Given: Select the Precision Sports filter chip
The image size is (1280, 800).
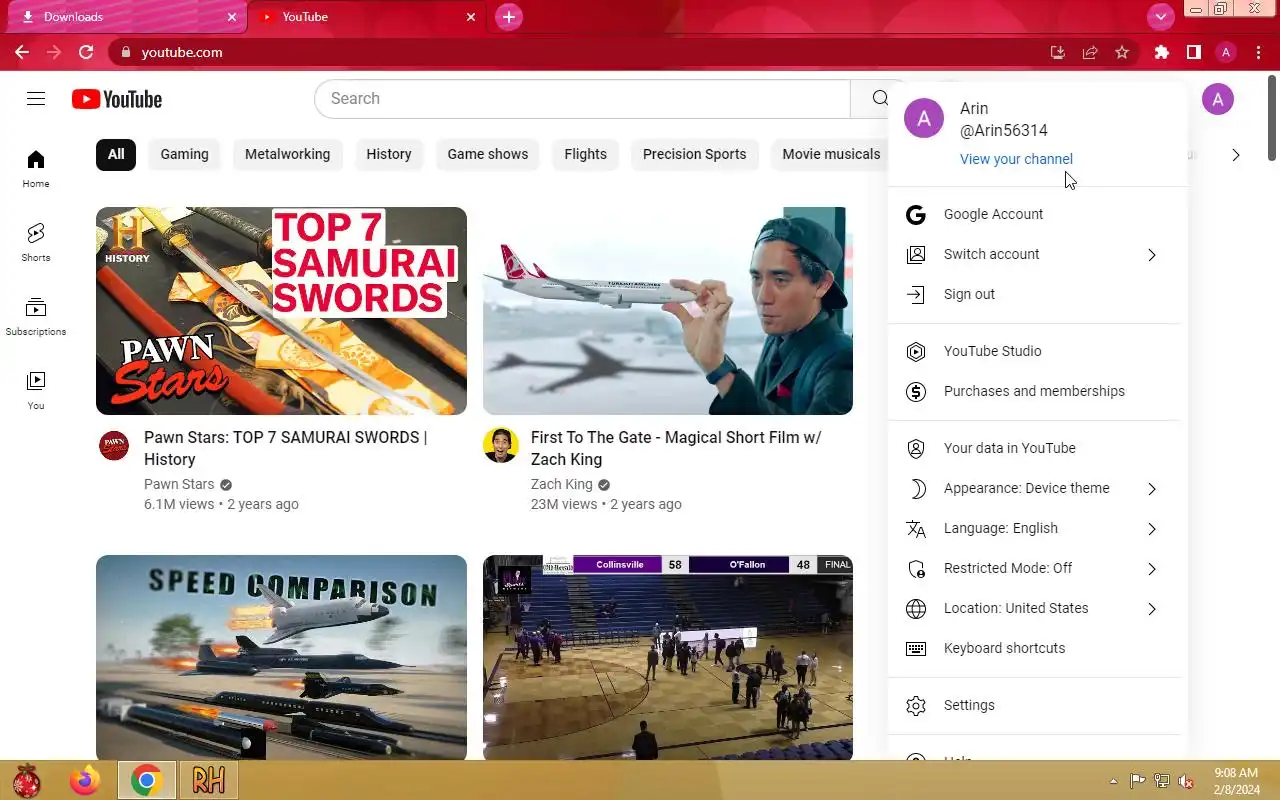Looking at the screenshot, I should point(694,154).
